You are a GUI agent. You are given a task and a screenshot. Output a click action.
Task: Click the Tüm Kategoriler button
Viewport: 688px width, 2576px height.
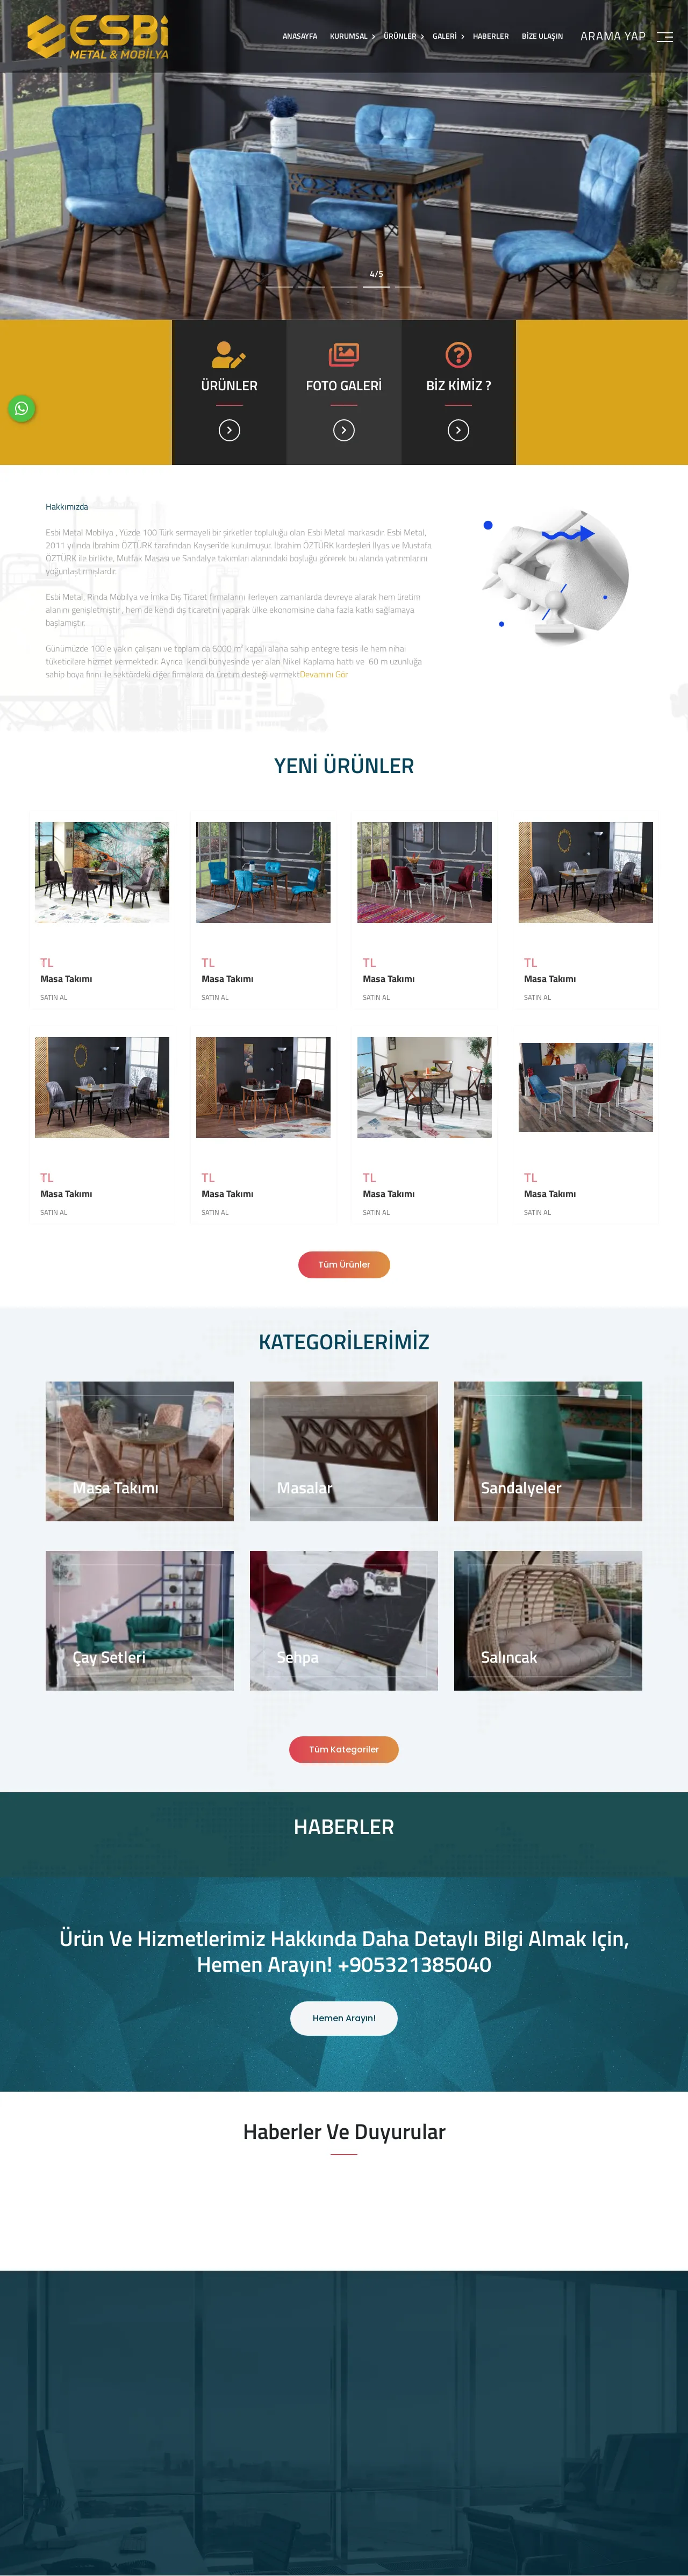pyautogui.click(x=344, y=1749)
